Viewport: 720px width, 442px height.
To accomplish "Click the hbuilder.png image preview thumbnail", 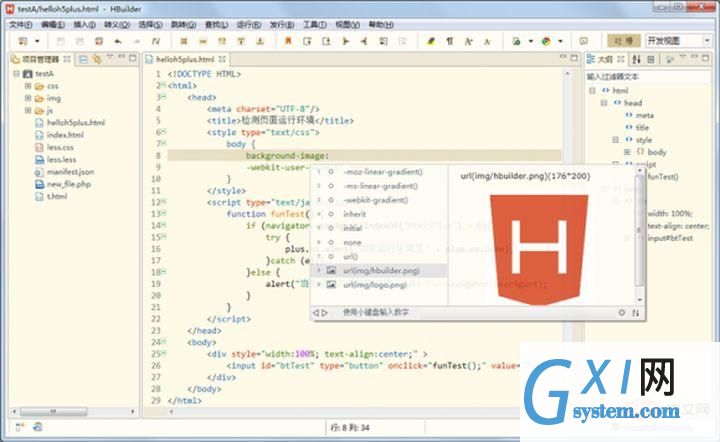I will coord(539,249).
